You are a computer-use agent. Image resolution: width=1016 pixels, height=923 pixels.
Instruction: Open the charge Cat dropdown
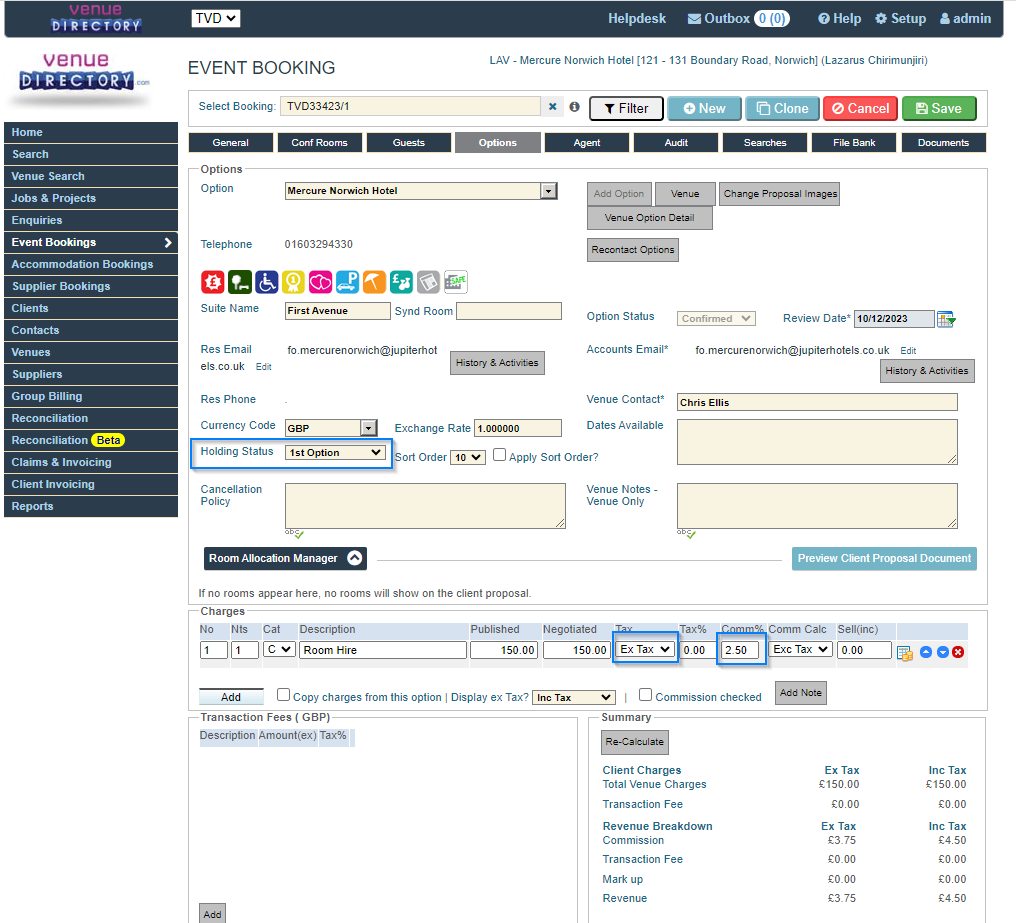pyautogui.click(x=280, y=649)
